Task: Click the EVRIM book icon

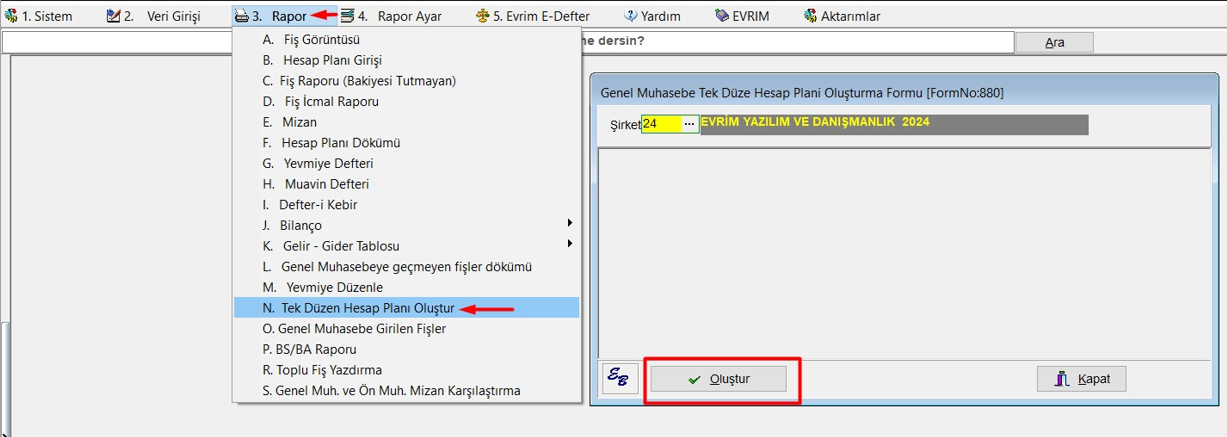Action: (722, 16)
